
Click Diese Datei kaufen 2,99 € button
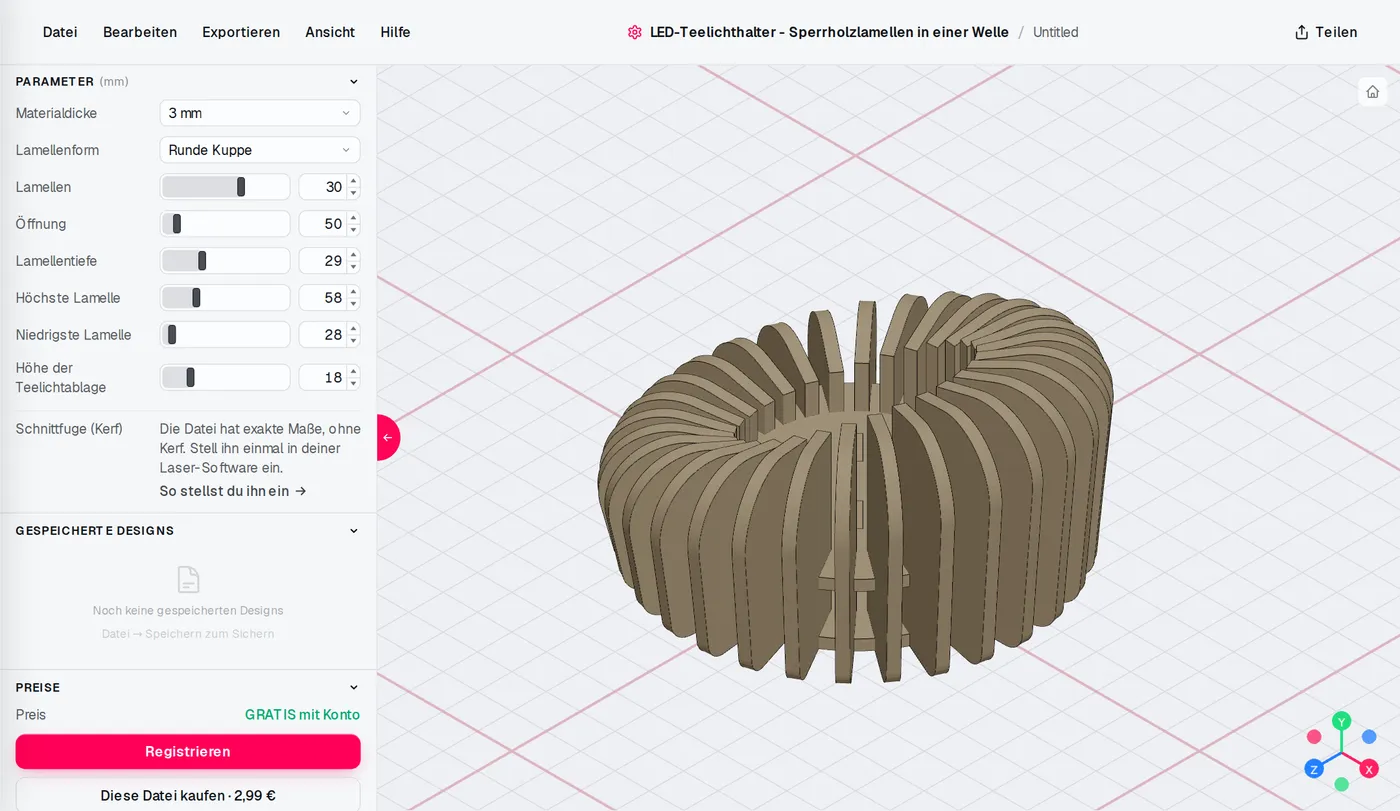pyautogui.click(x=188, y=796)
